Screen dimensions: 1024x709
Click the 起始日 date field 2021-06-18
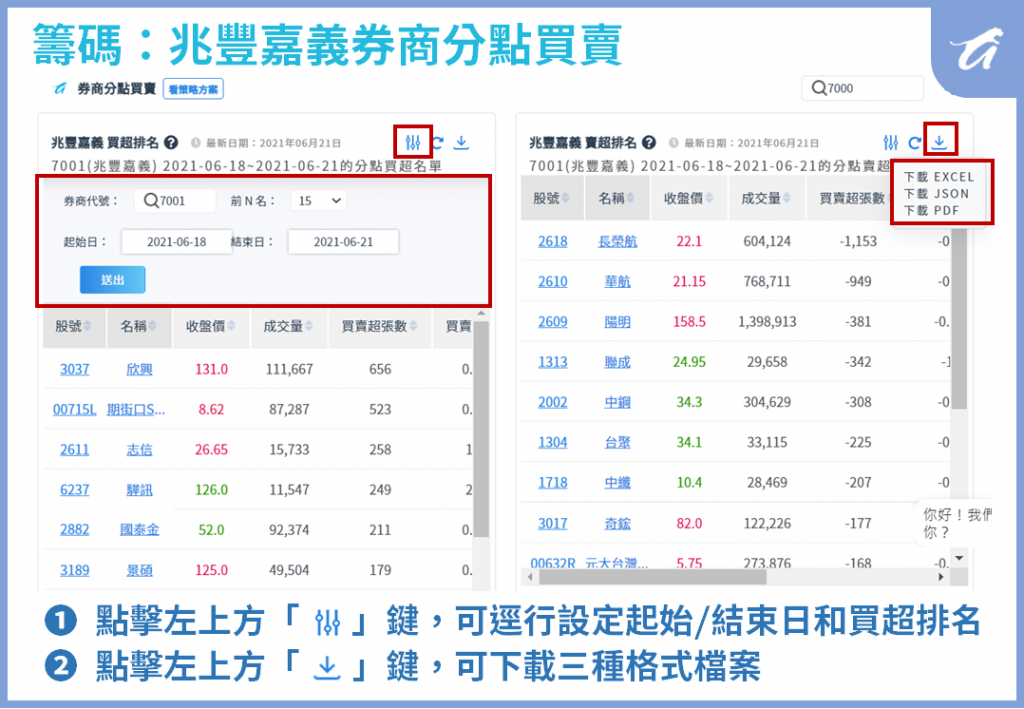(176, 242)
